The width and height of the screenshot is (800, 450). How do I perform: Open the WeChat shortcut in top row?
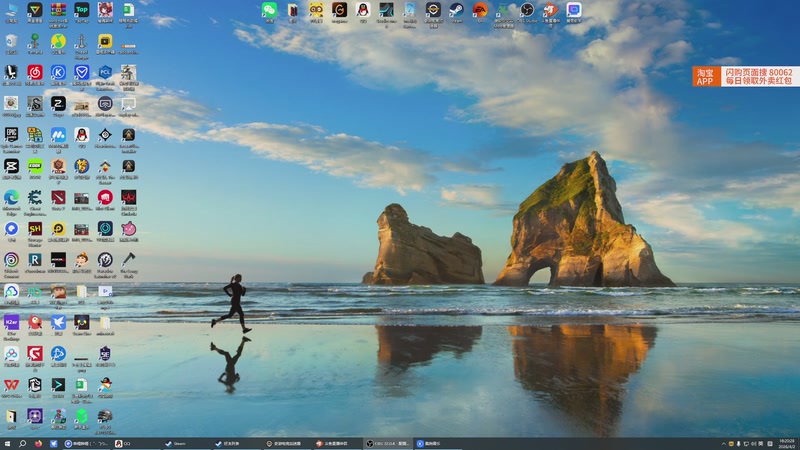tap(269, 11)
